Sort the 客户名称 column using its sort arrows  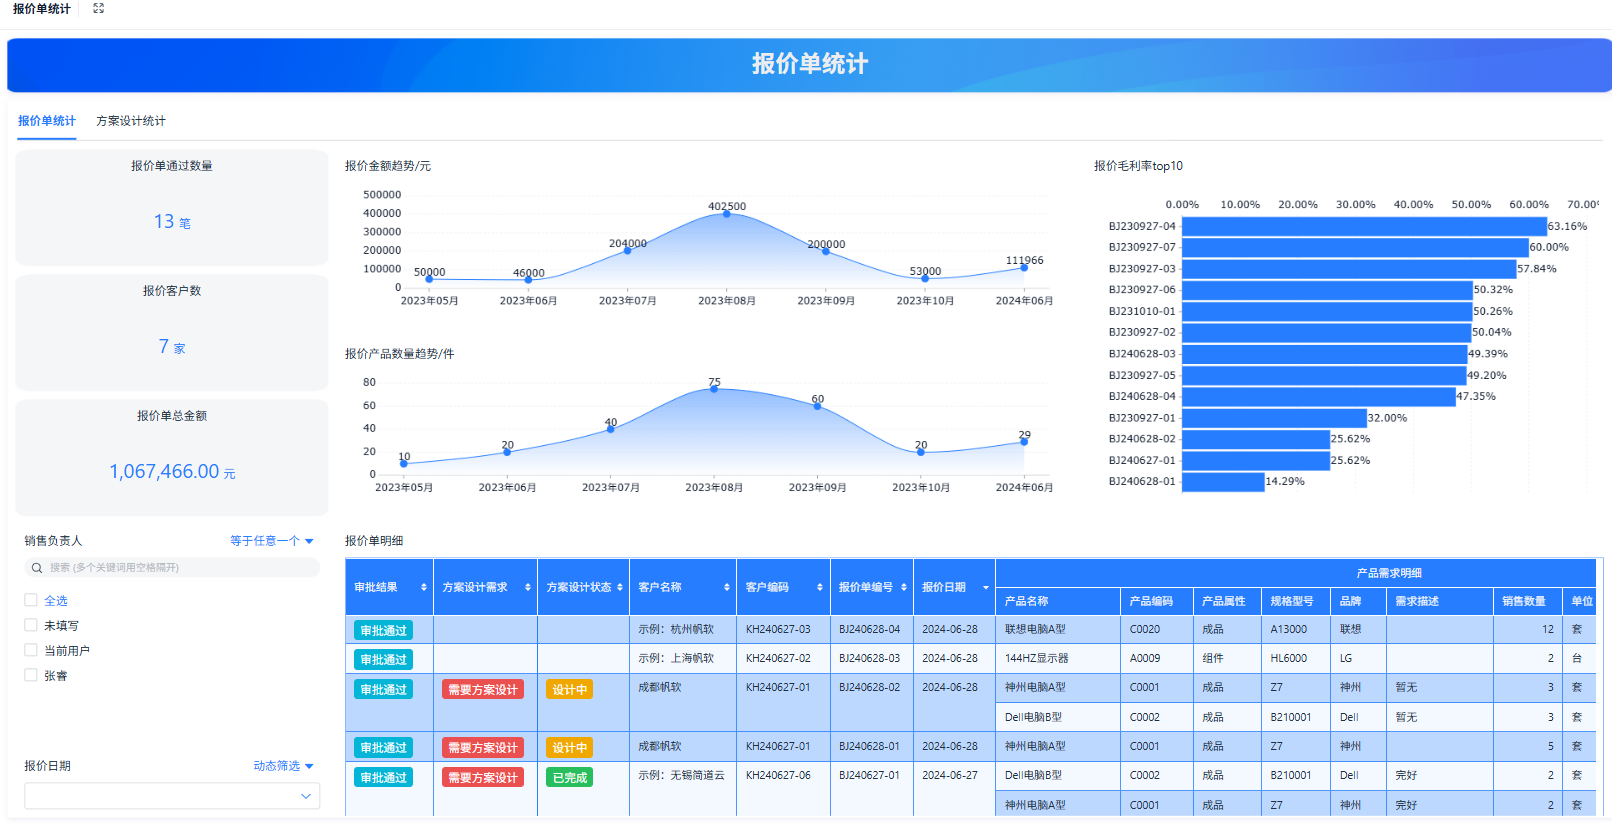[x=727, y=588]
